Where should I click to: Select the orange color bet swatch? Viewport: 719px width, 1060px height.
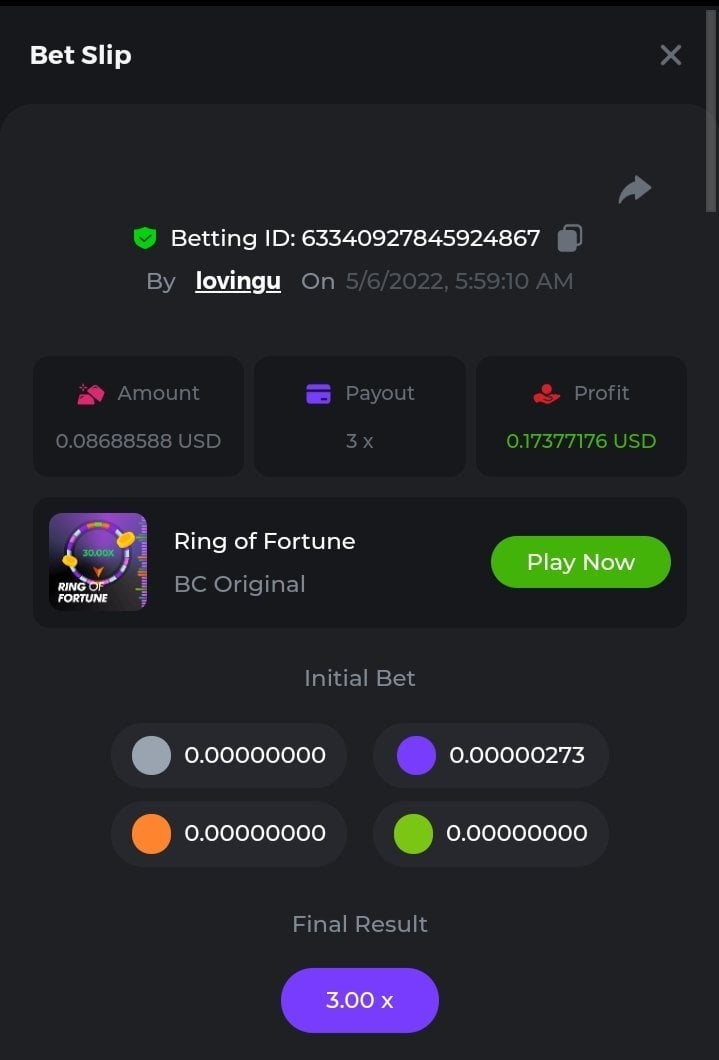[152, 833]
